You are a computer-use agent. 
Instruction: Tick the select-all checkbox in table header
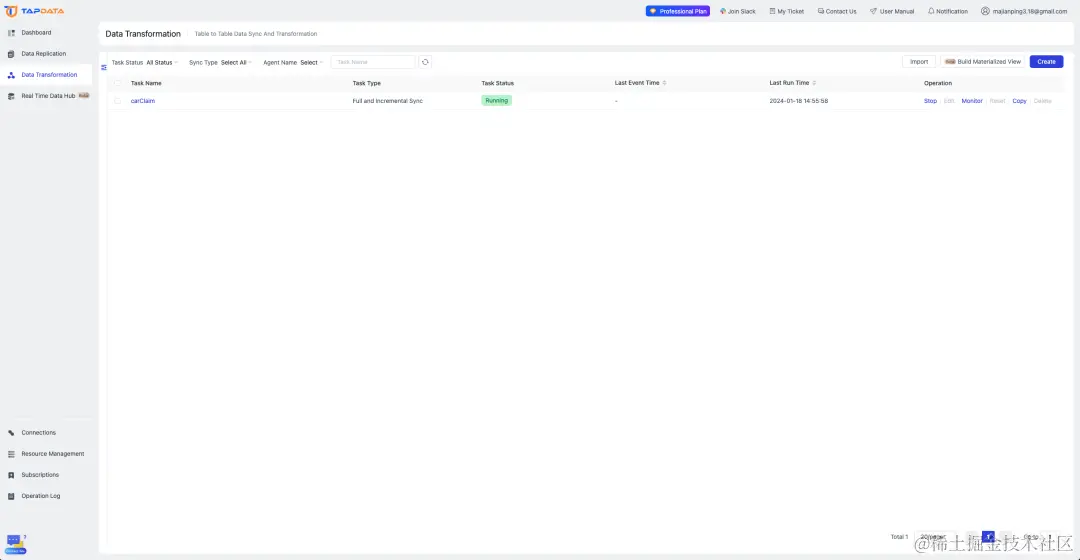[117, 83]
